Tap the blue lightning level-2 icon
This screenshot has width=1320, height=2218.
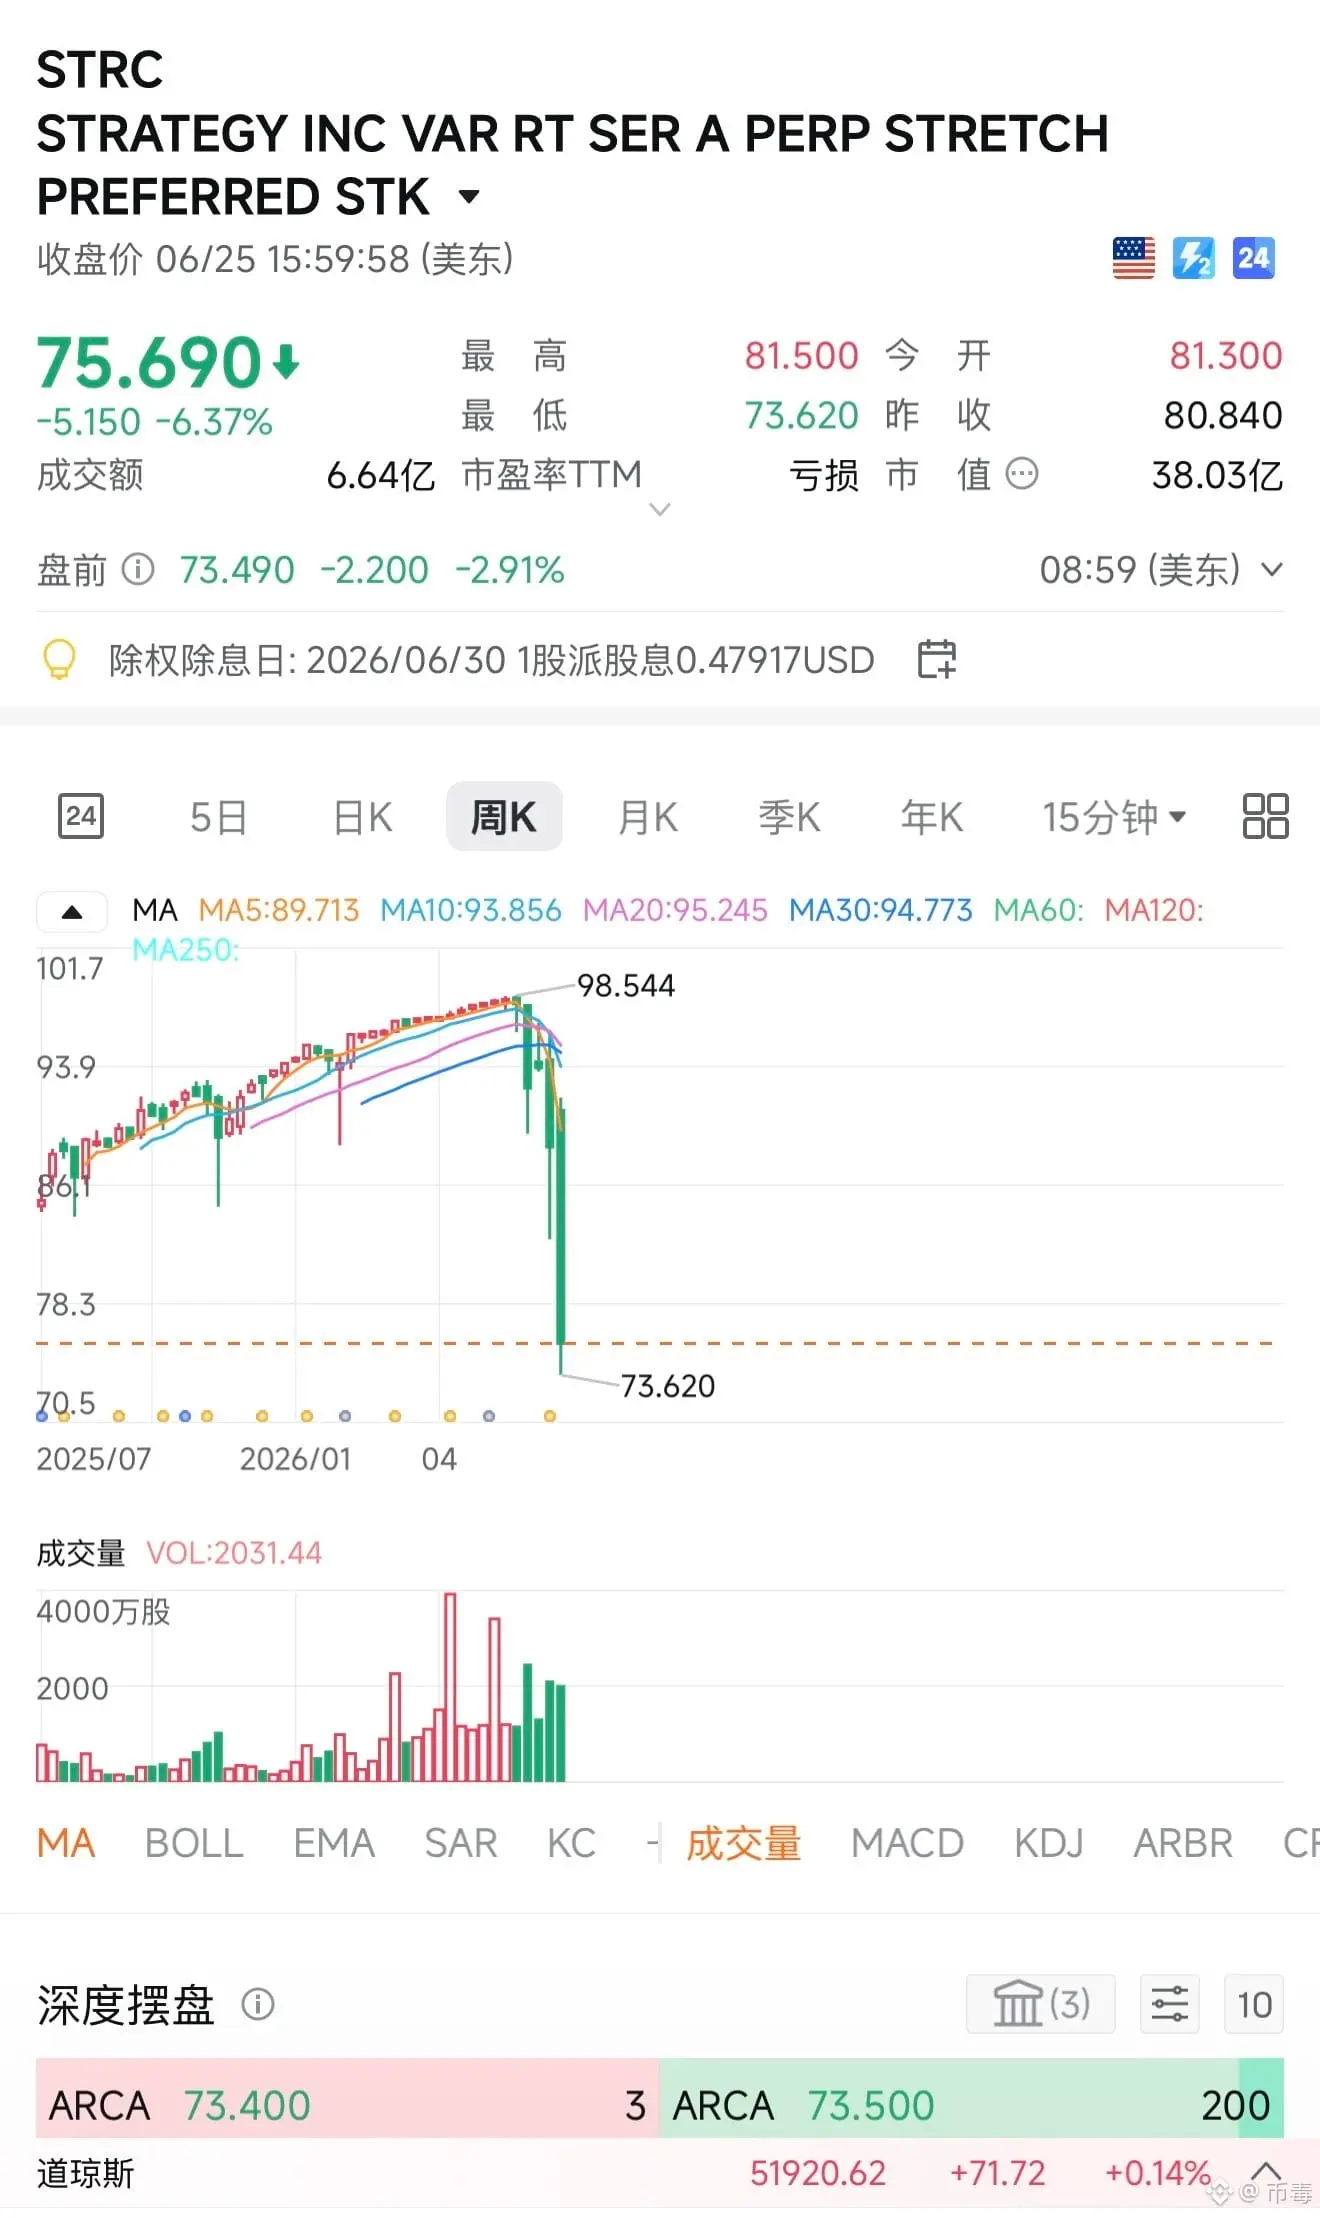click(x=1193, y=258)
